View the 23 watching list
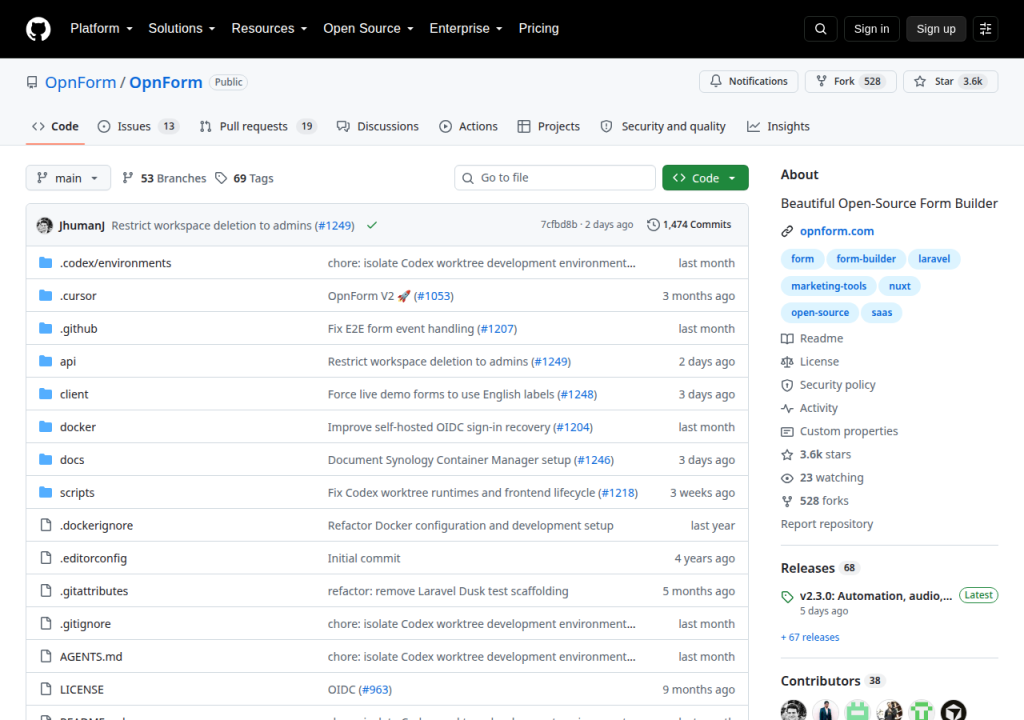Image resolution: width=1024 pixels, height=720 pixels. (822, 478)
